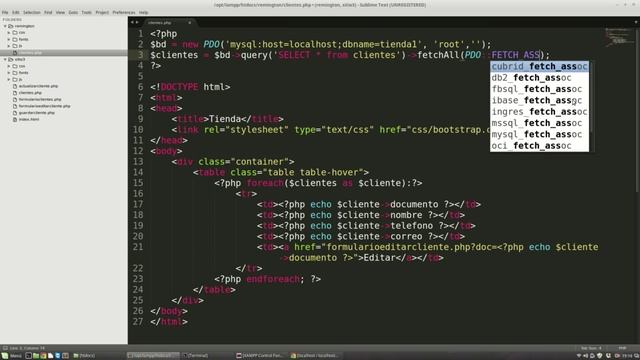Click the Editar link text in code
The image size is (640, 360).
379,258
